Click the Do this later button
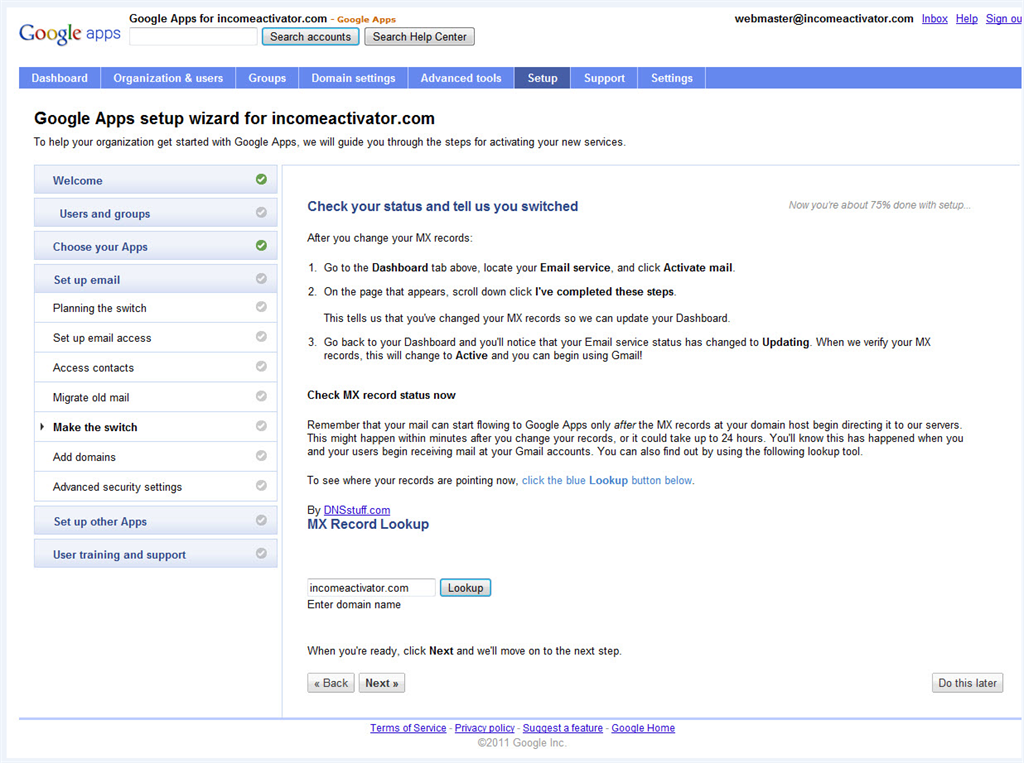1024x763 pixels. [967, 683]
